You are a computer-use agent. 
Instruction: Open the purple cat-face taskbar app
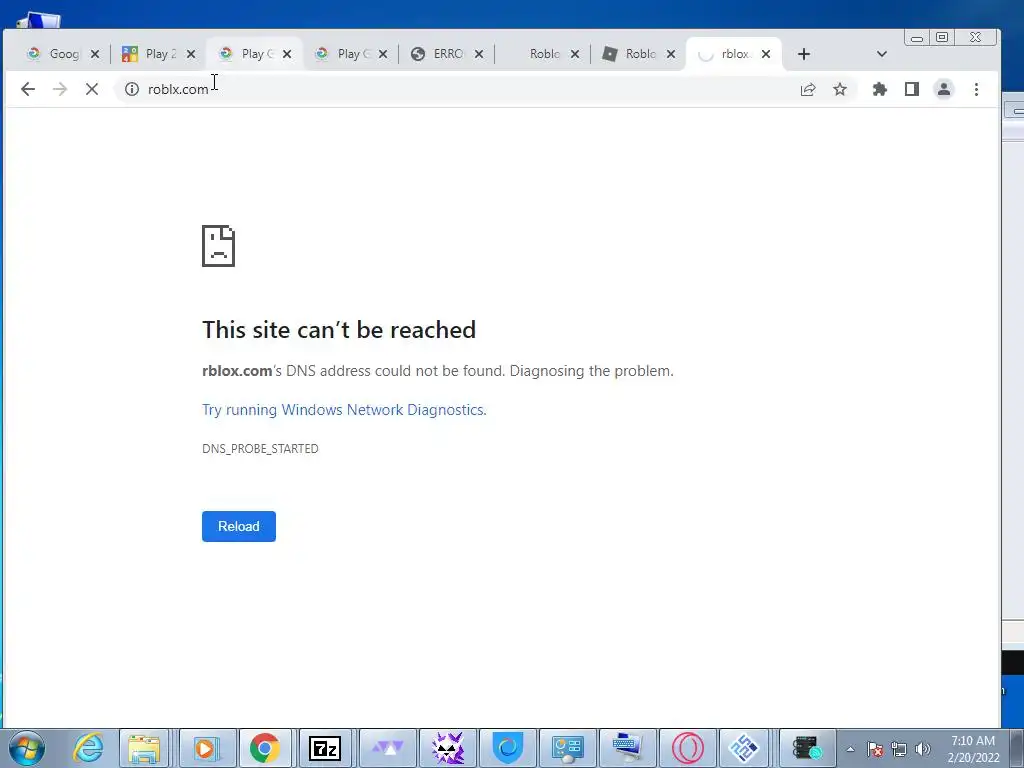pos(448,748)
